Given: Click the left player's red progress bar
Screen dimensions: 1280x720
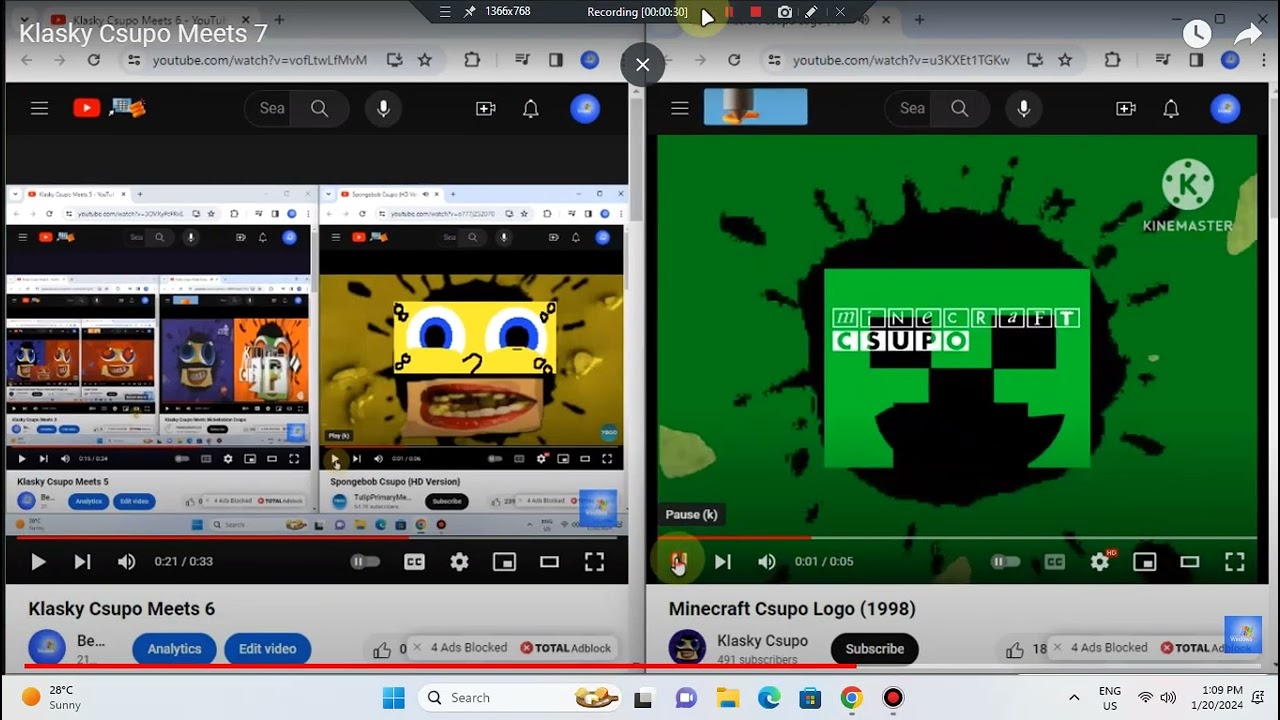Looking at the screenshot, I should tap(317, 537).
